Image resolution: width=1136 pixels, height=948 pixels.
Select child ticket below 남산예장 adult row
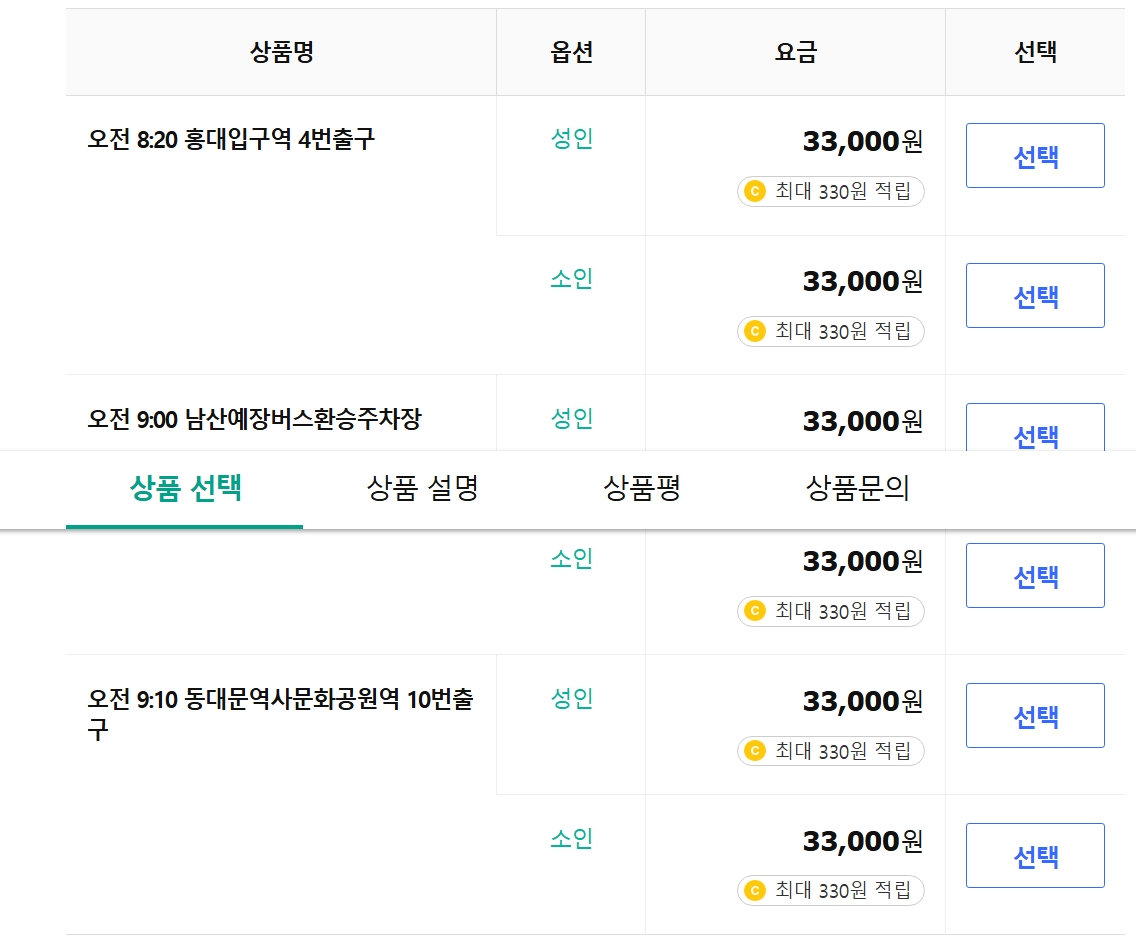coord(1035,575)
